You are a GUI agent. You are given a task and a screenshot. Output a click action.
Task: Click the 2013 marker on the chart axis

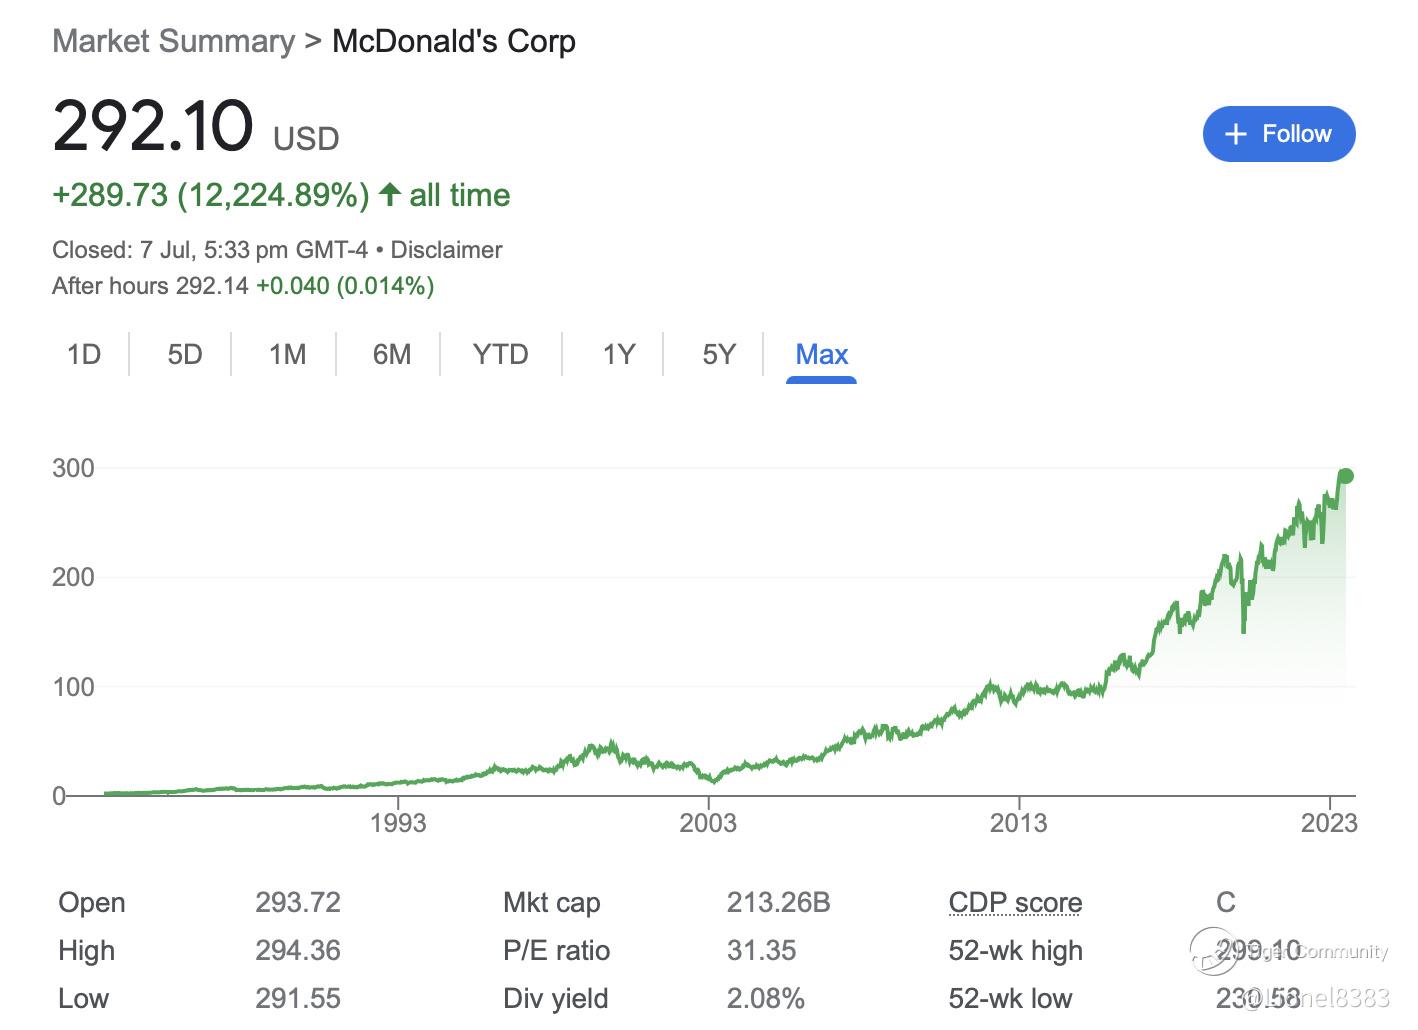tap(1018, 823)
